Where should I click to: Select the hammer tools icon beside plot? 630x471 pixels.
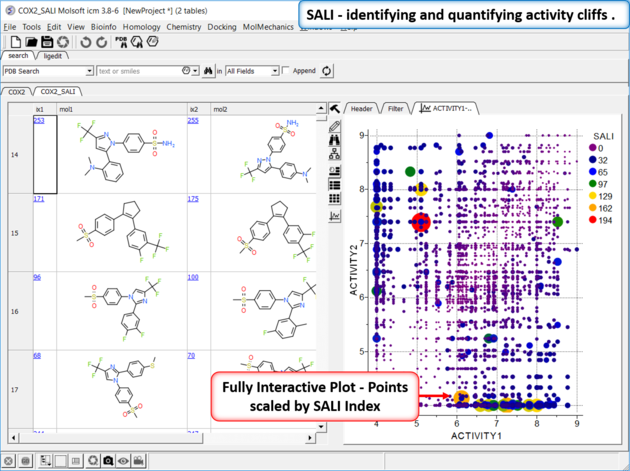[334, 107]
